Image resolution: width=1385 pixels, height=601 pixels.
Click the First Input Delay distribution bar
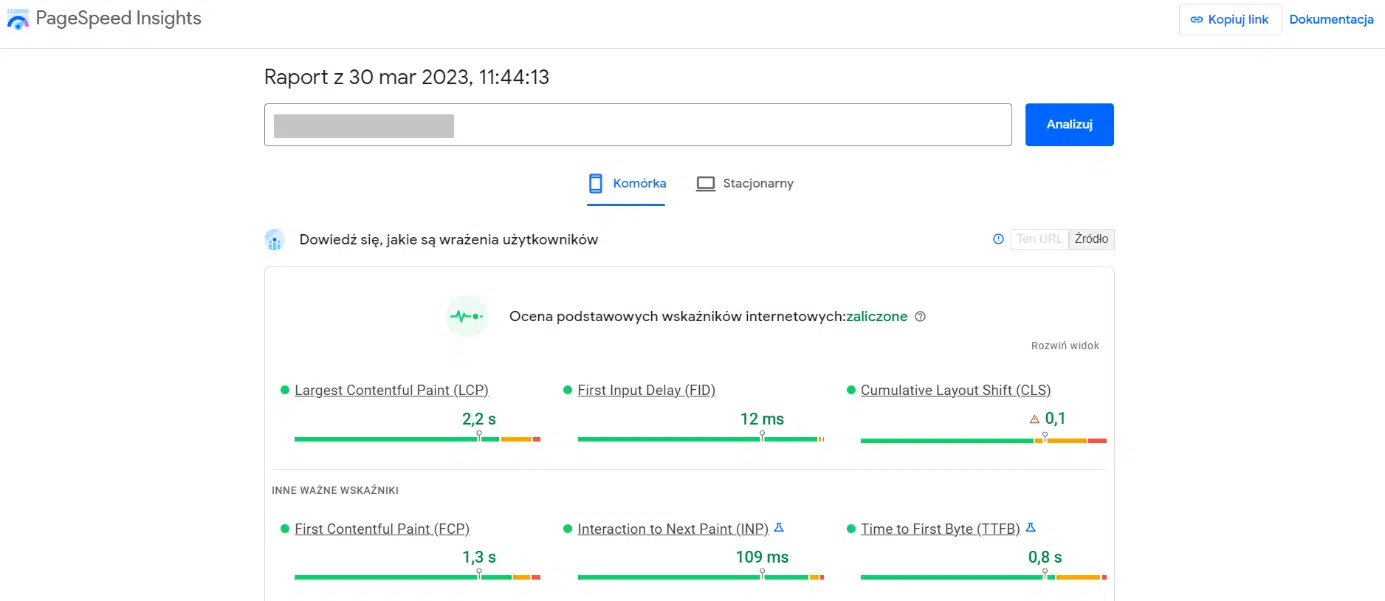pyautogui.click(x=700, y=439)
